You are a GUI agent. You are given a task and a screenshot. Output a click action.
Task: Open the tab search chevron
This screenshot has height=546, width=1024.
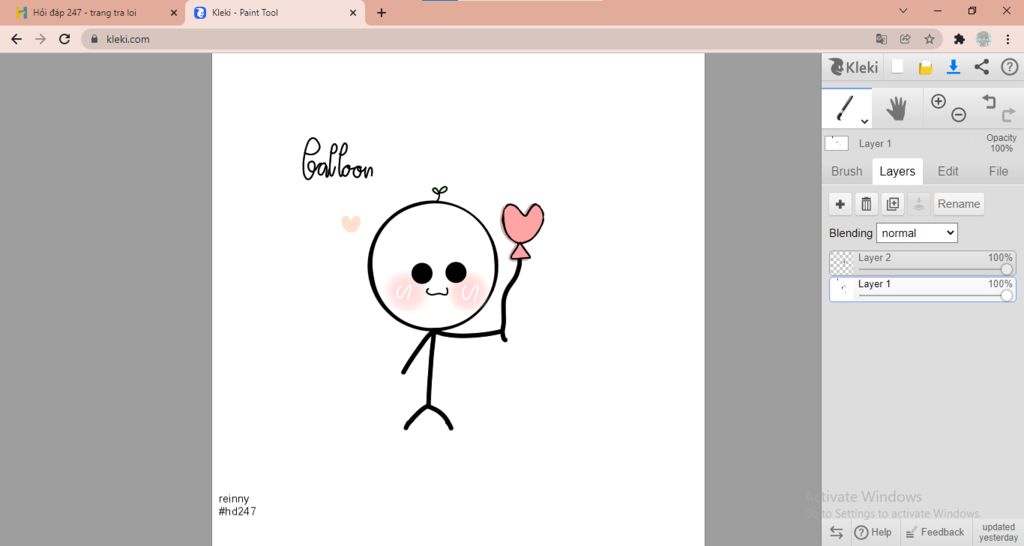903,10
